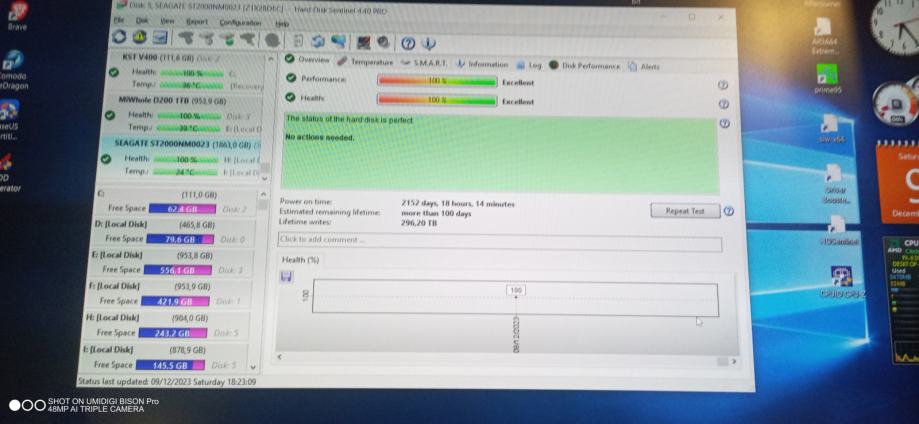Click up arrow of disk list scrollbar
The width and height of the screenshot is (919, 424).
pos(270,59)
